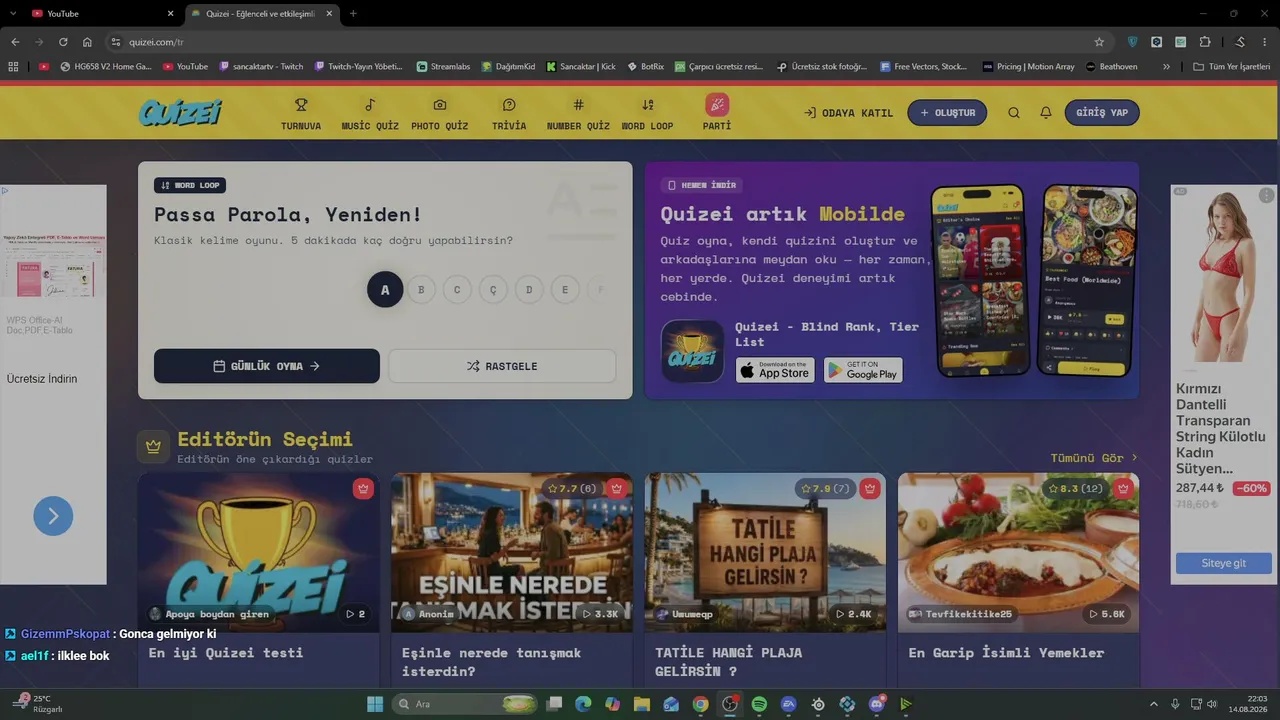Open the 'Tüm Yer İşaretleri' bookmarks folder
1280x720 pixels.
(1232, 67)
